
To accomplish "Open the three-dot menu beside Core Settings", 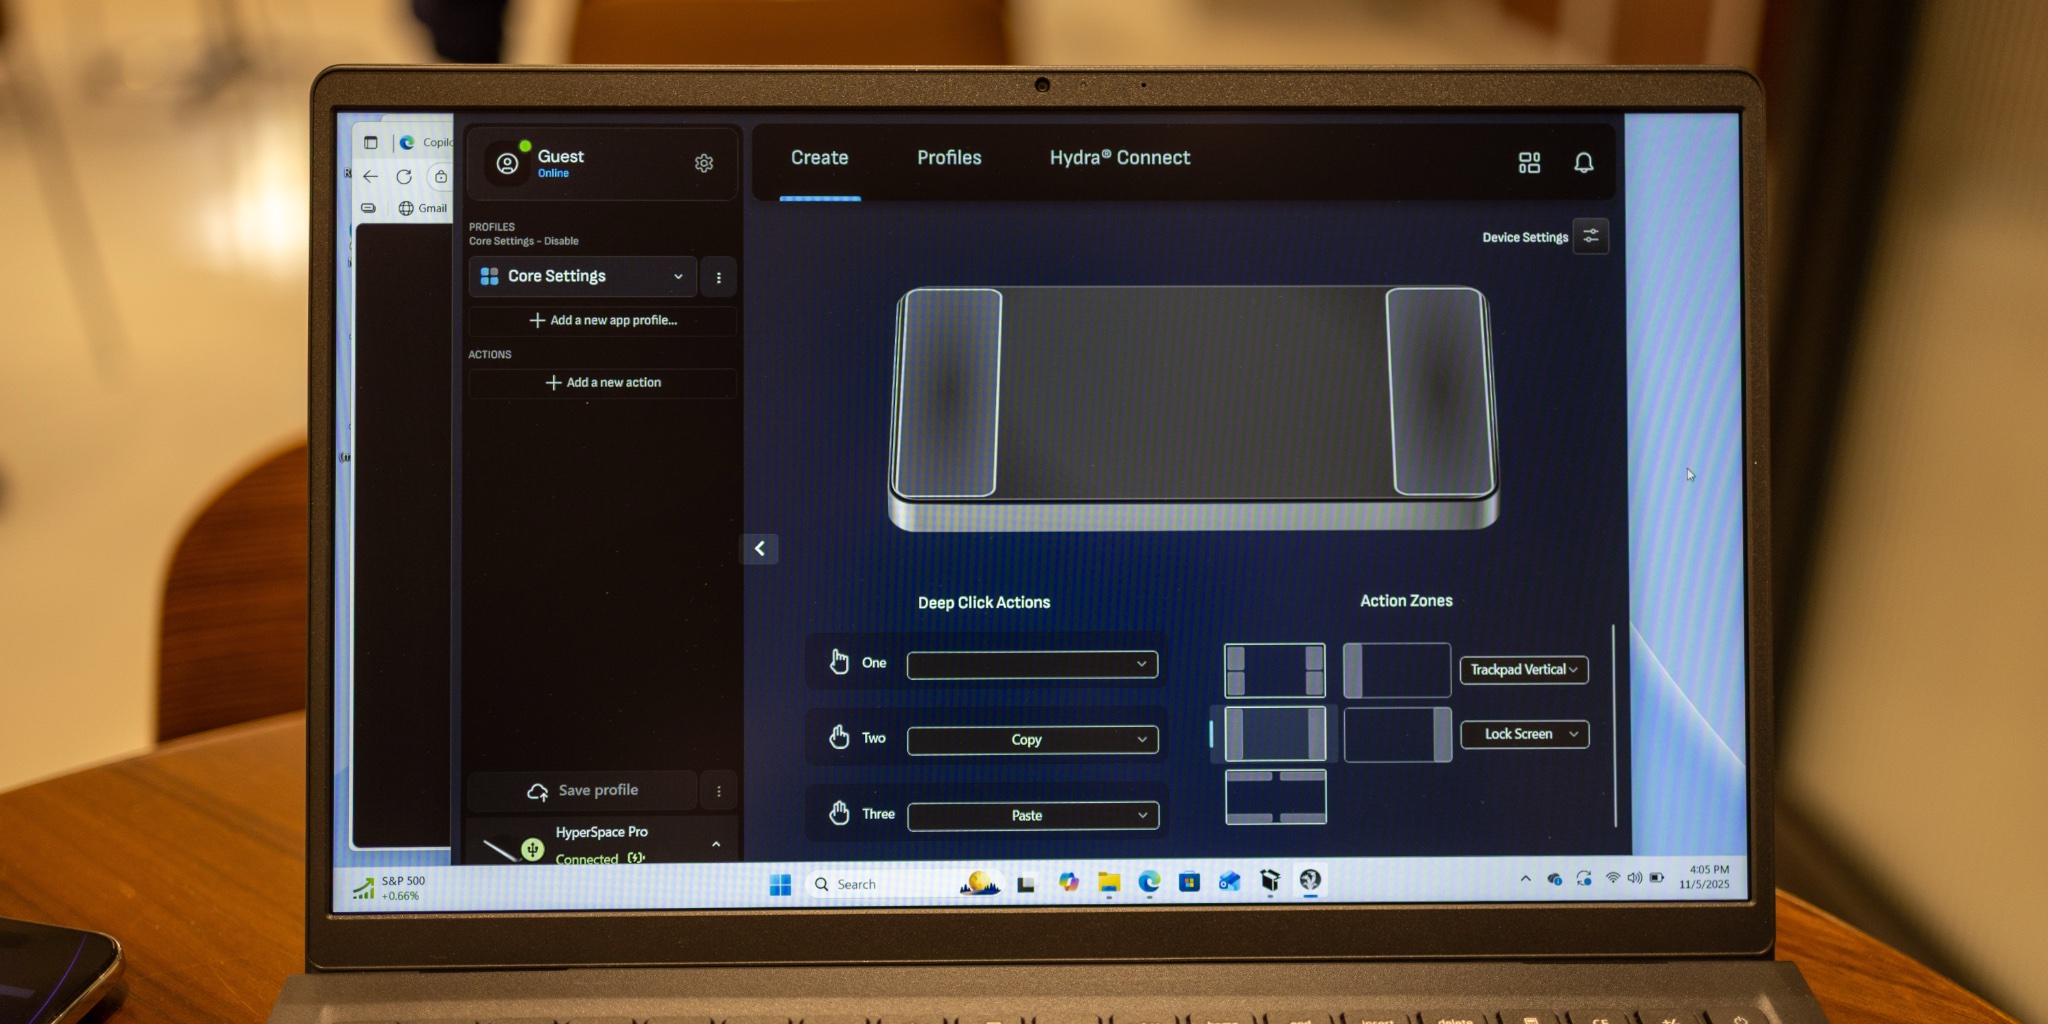I will tap(717, 277).
